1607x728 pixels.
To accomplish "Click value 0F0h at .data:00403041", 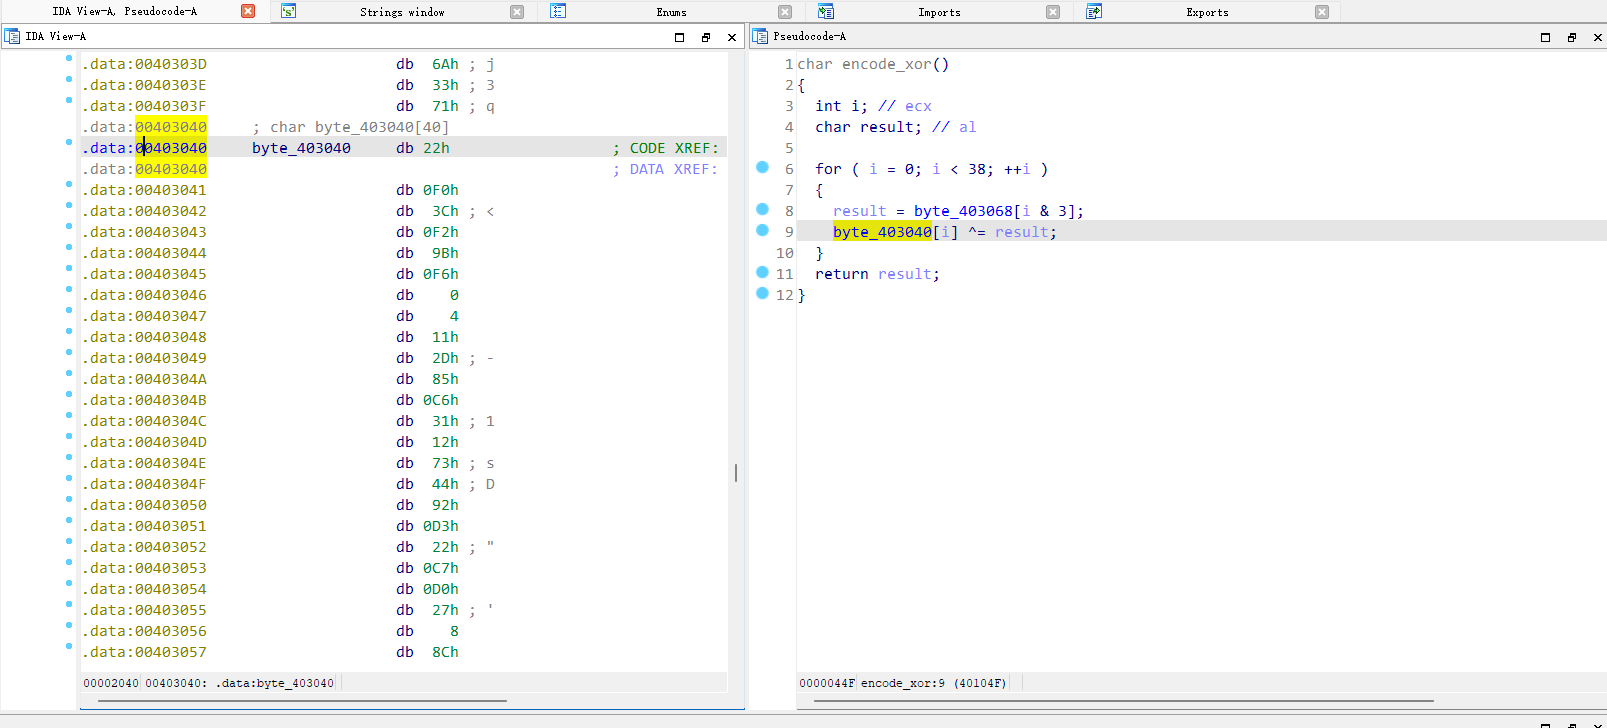I will point(440,190).
